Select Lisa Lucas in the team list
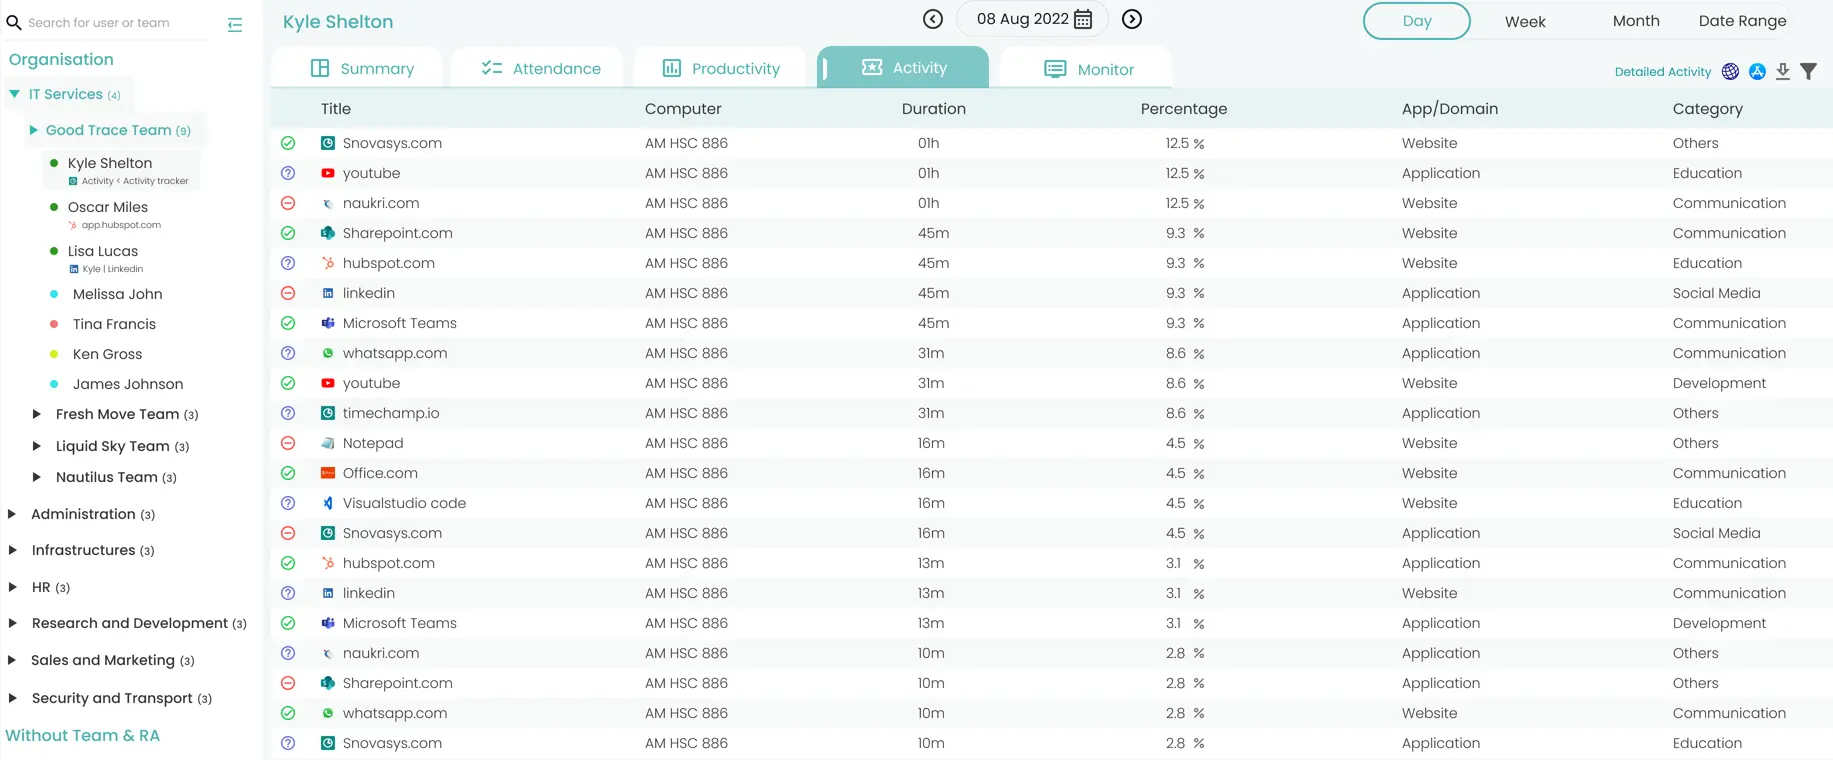 (x=103, y=251)
